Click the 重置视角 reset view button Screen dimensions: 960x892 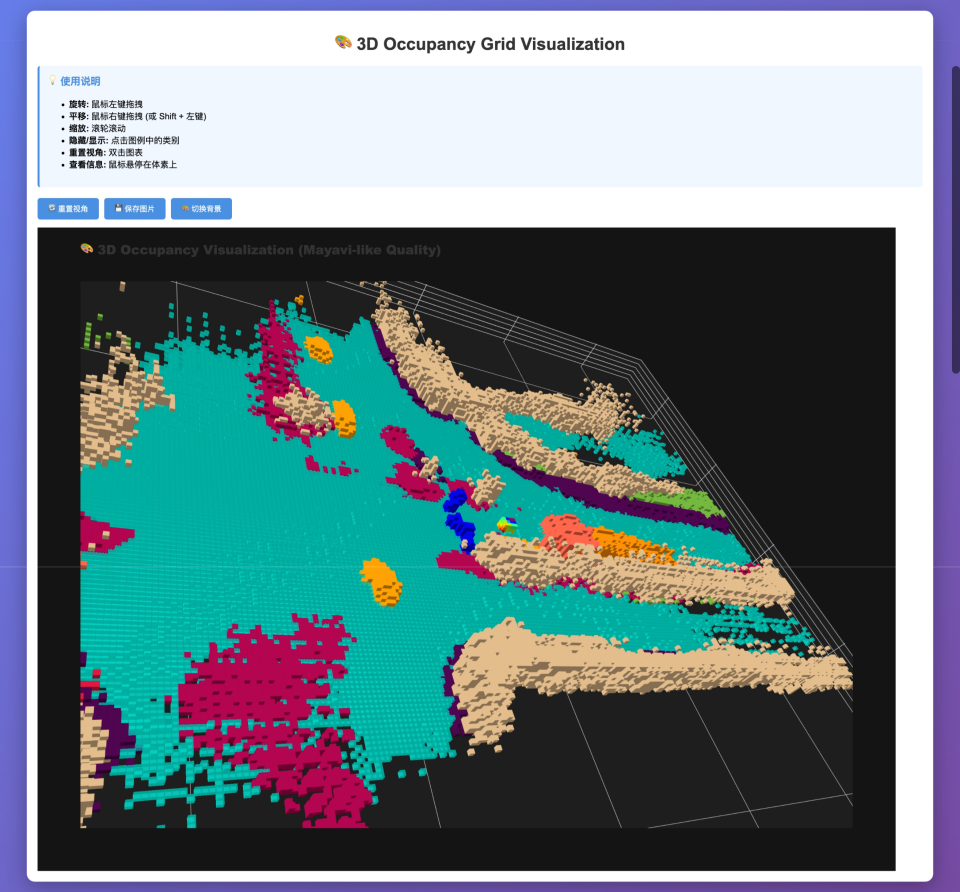[69, 209]
